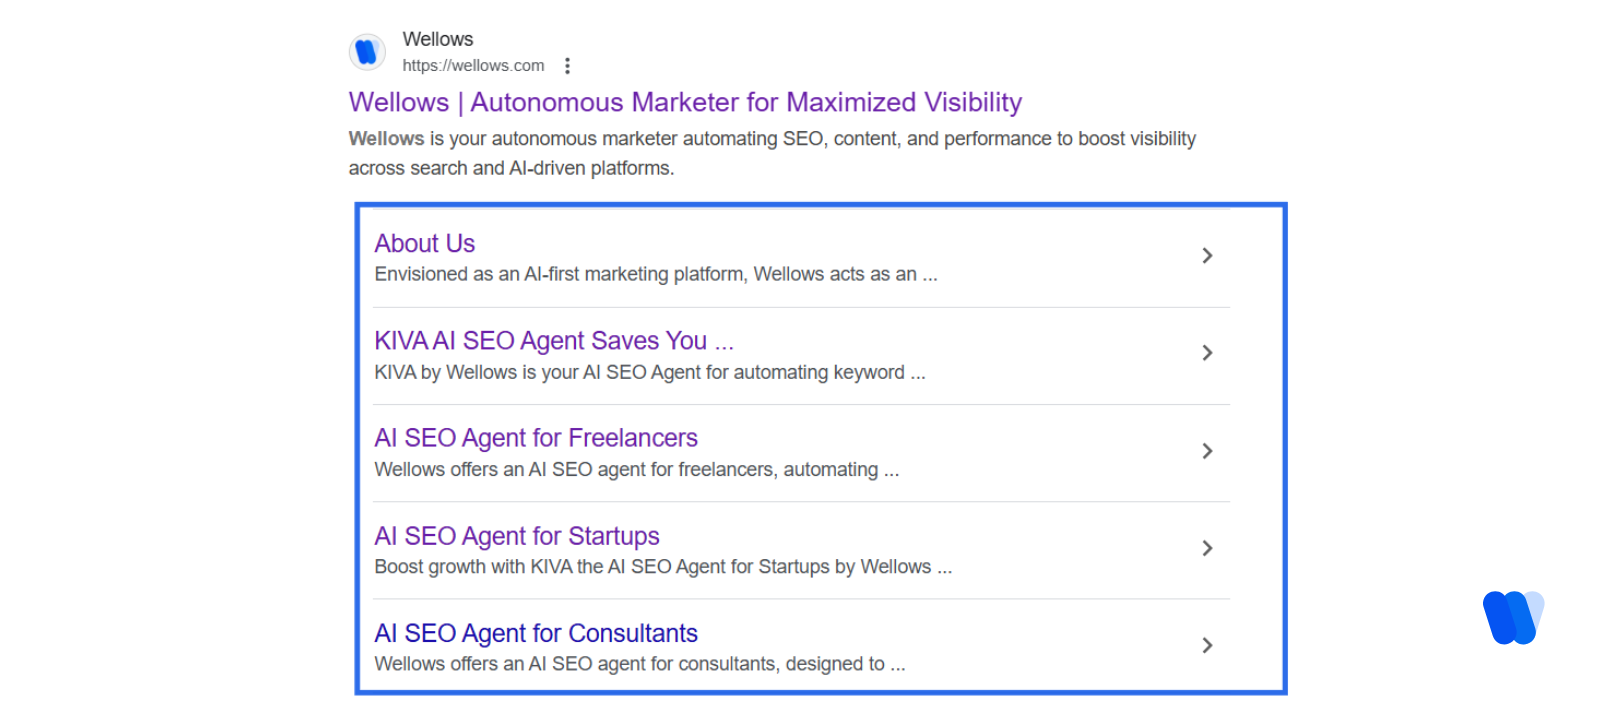Click 'KIVA by Wellows is your AI' snippet
Screen dimensions: 1605x707
pos(649,372)
